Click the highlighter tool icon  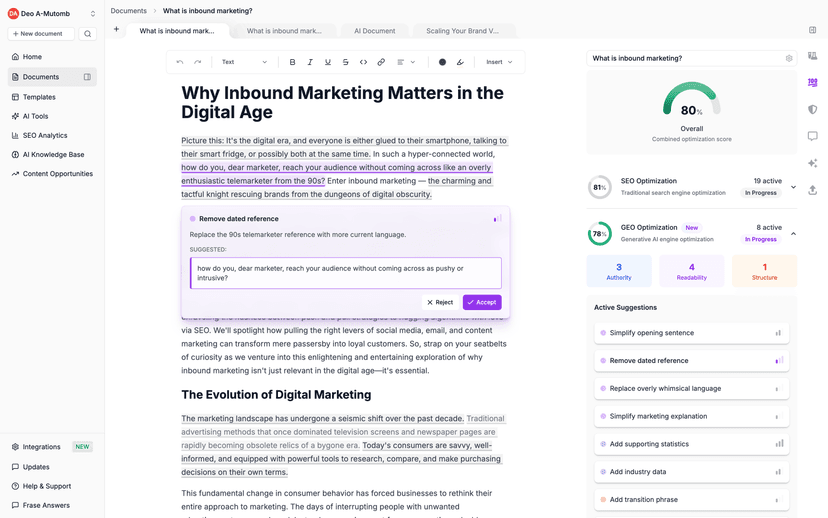coord(460,62)
